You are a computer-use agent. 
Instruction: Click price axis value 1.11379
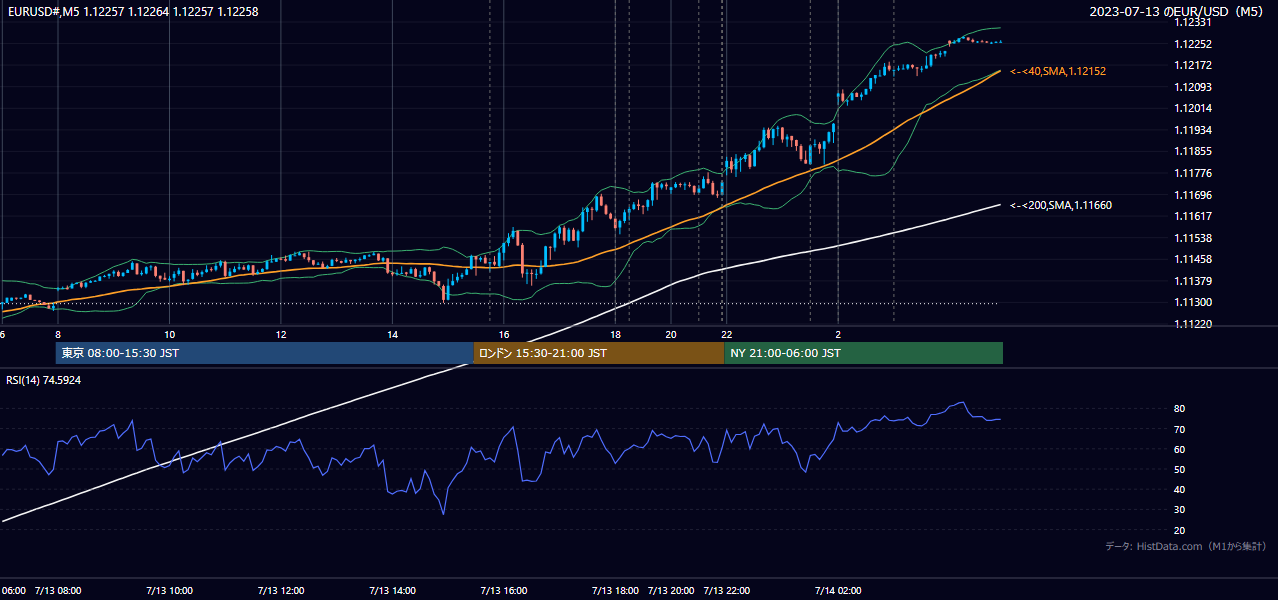click(x=1193, y=281)
